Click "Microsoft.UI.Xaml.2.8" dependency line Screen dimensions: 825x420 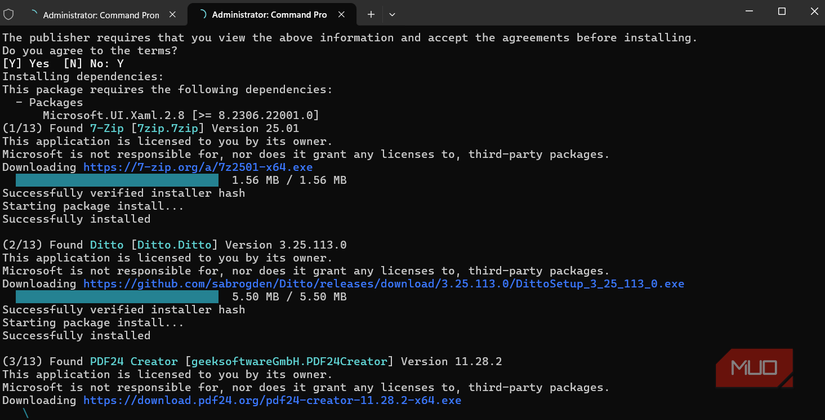click(181, 115)
